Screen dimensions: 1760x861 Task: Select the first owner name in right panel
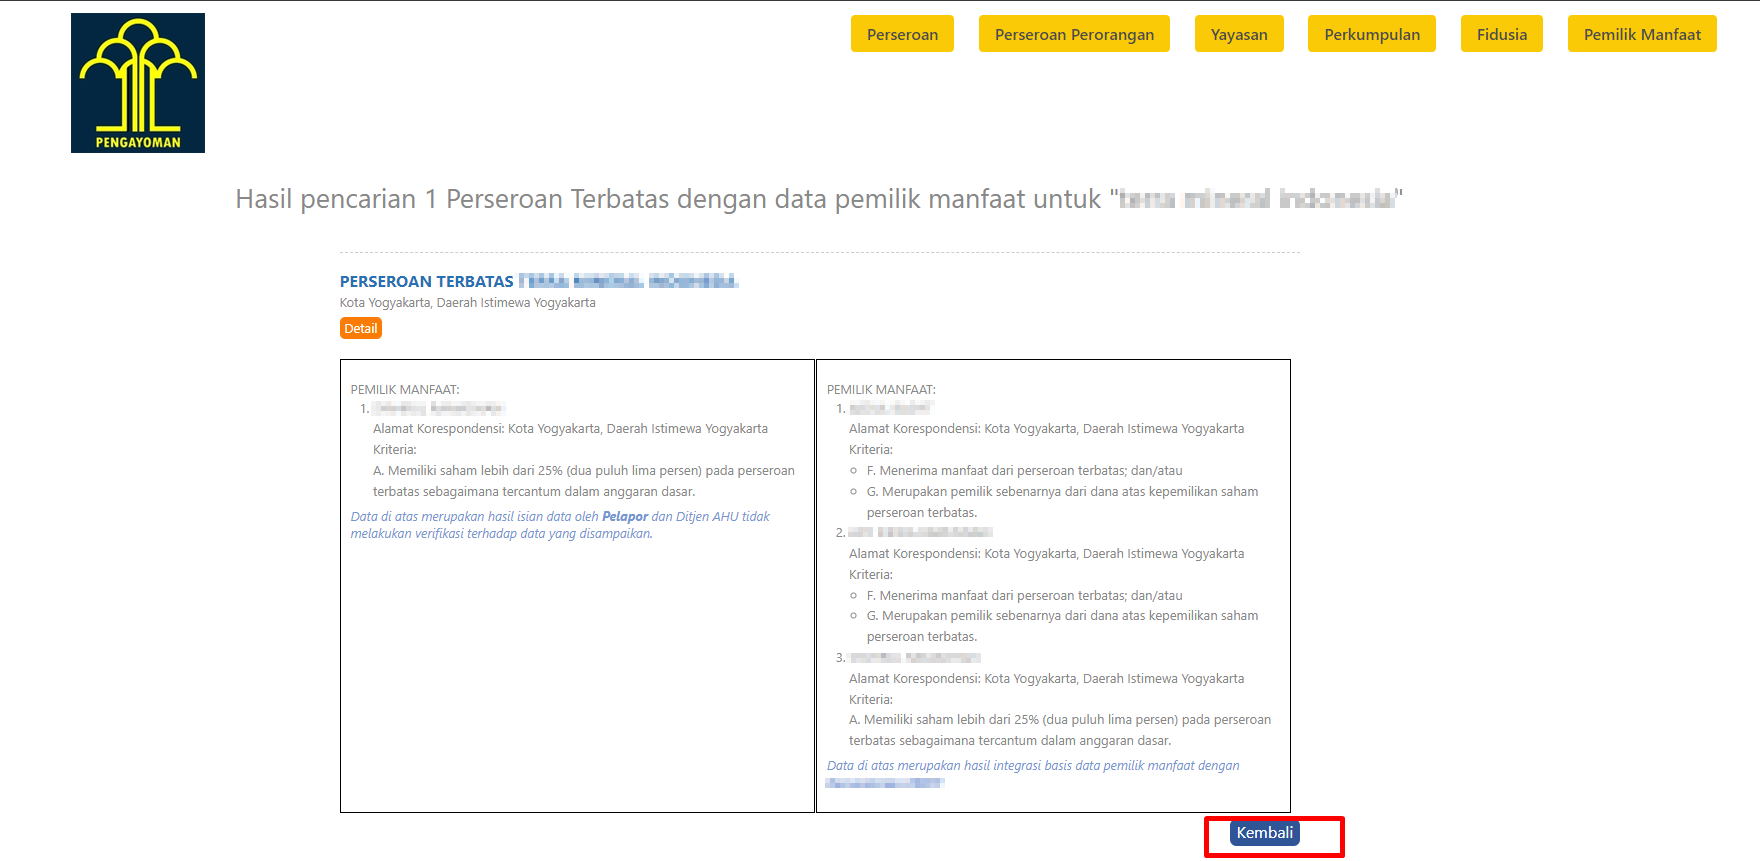tap(890, 408)
